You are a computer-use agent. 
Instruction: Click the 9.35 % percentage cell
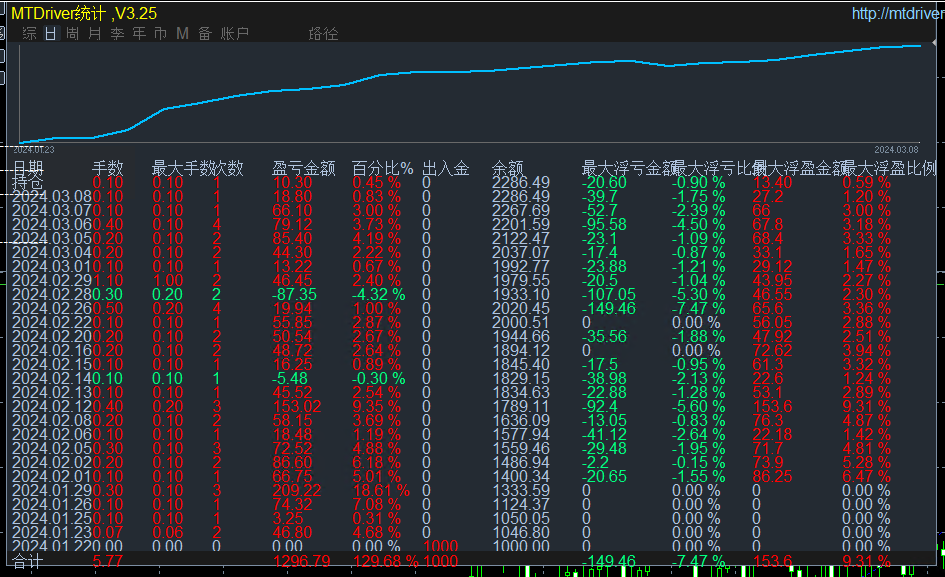[x=377, y=406]
